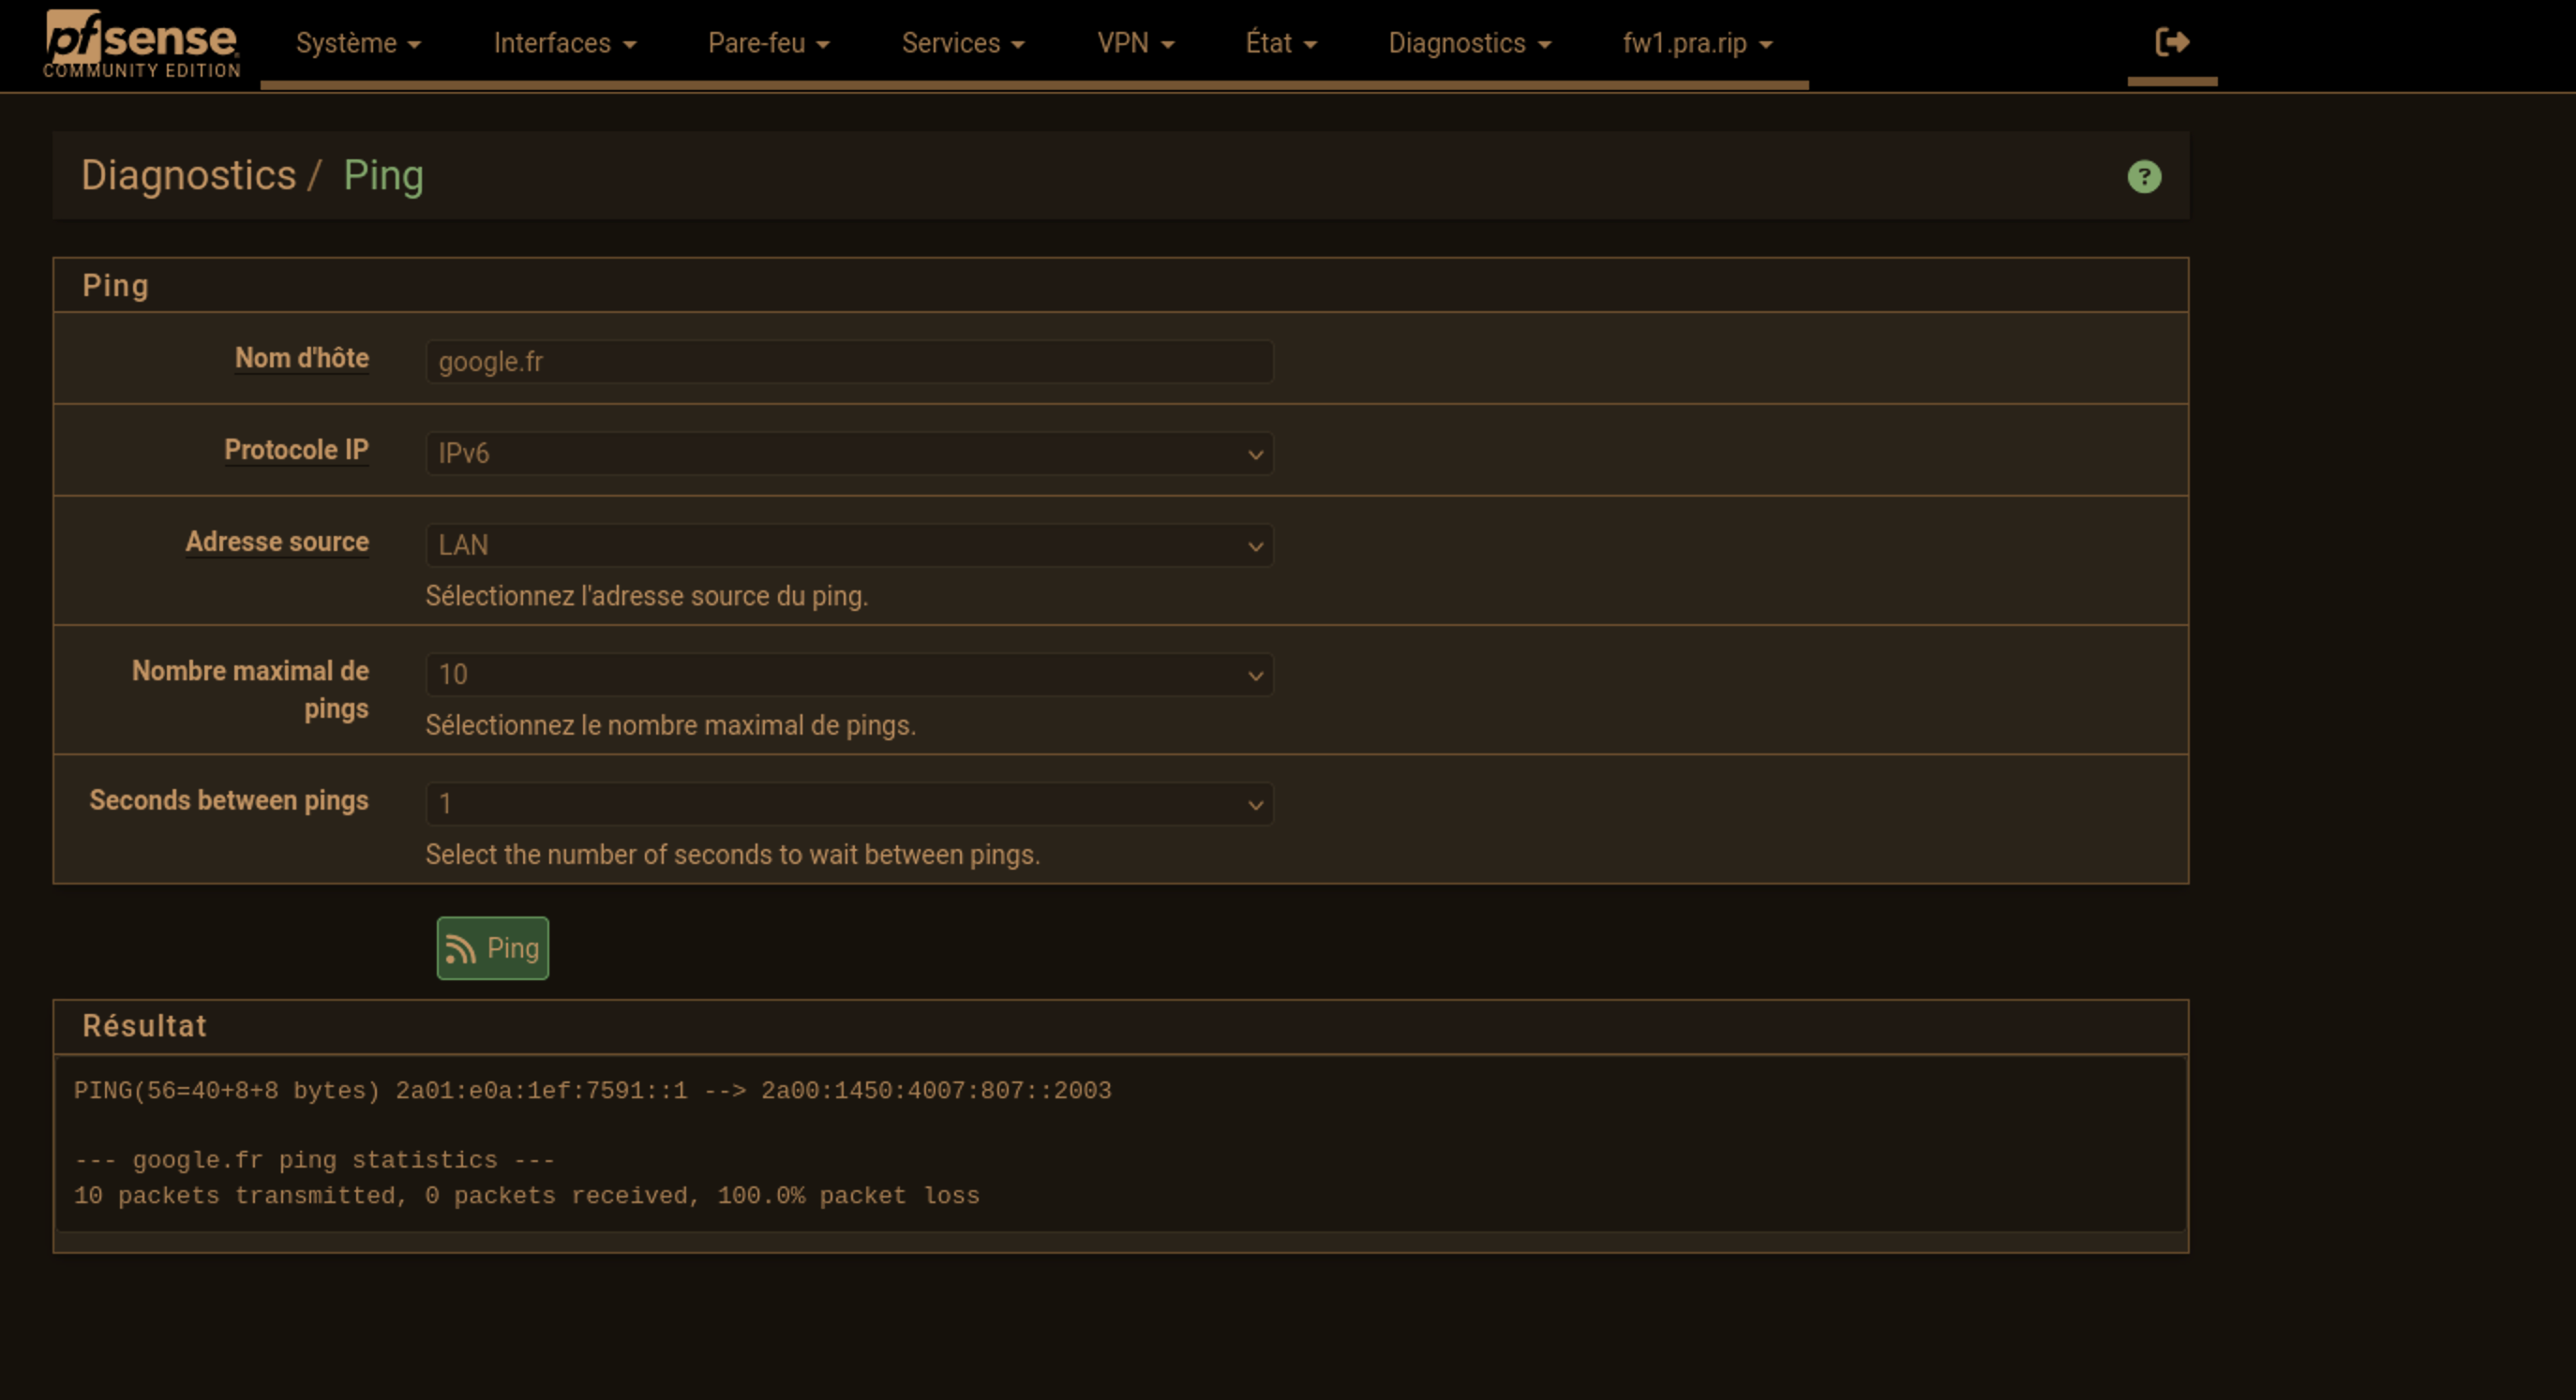Open the Pare-feu menu
Image resolution: width=2576 pixels, height=1400 pixels.
pyautogui.click(x=769, y=43)
